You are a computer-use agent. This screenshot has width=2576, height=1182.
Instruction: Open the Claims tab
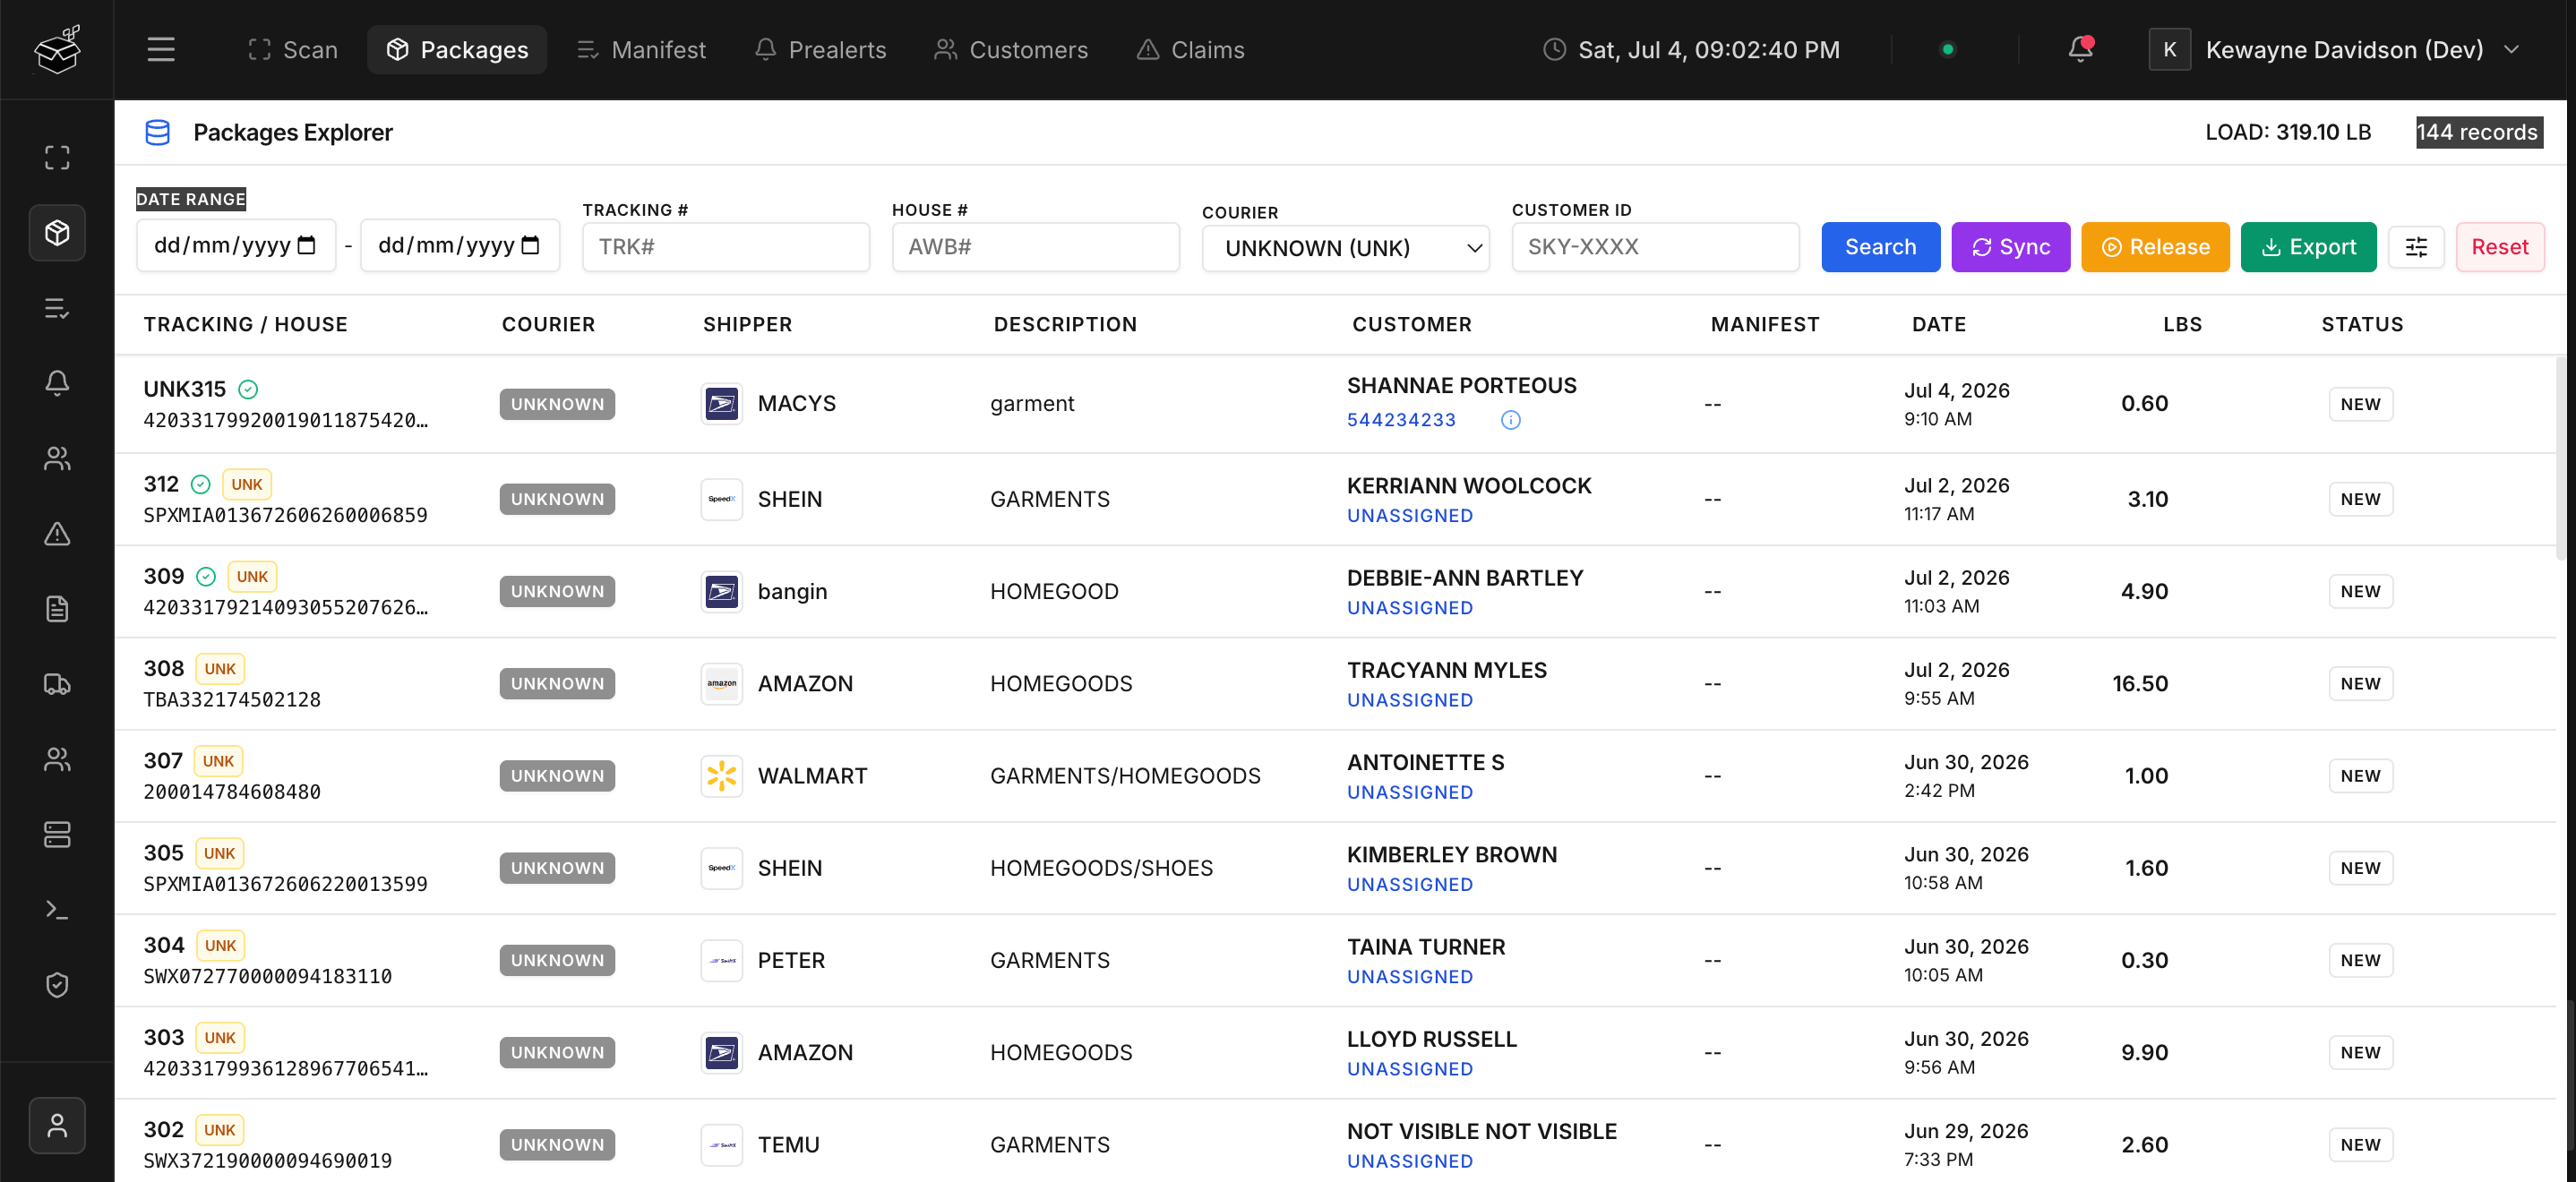click(1190, 49)
